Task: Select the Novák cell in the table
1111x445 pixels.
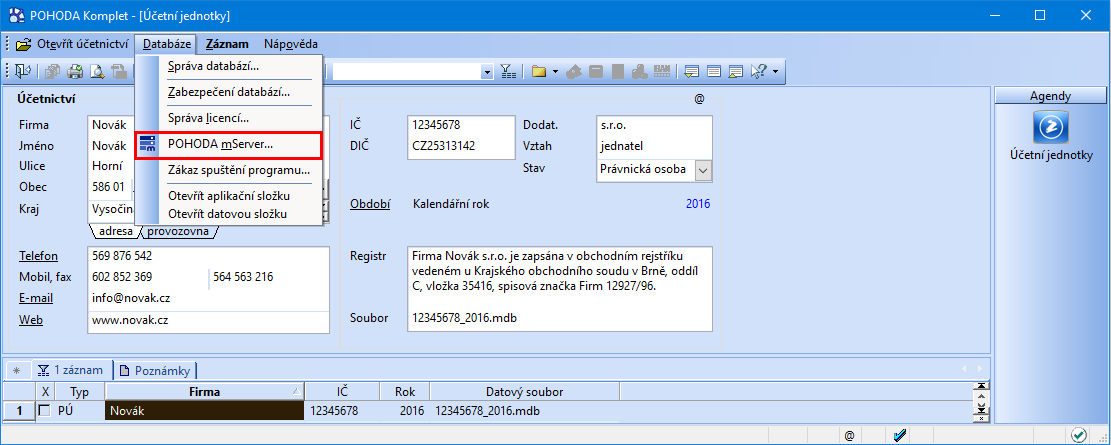Action: coord(205,410)
